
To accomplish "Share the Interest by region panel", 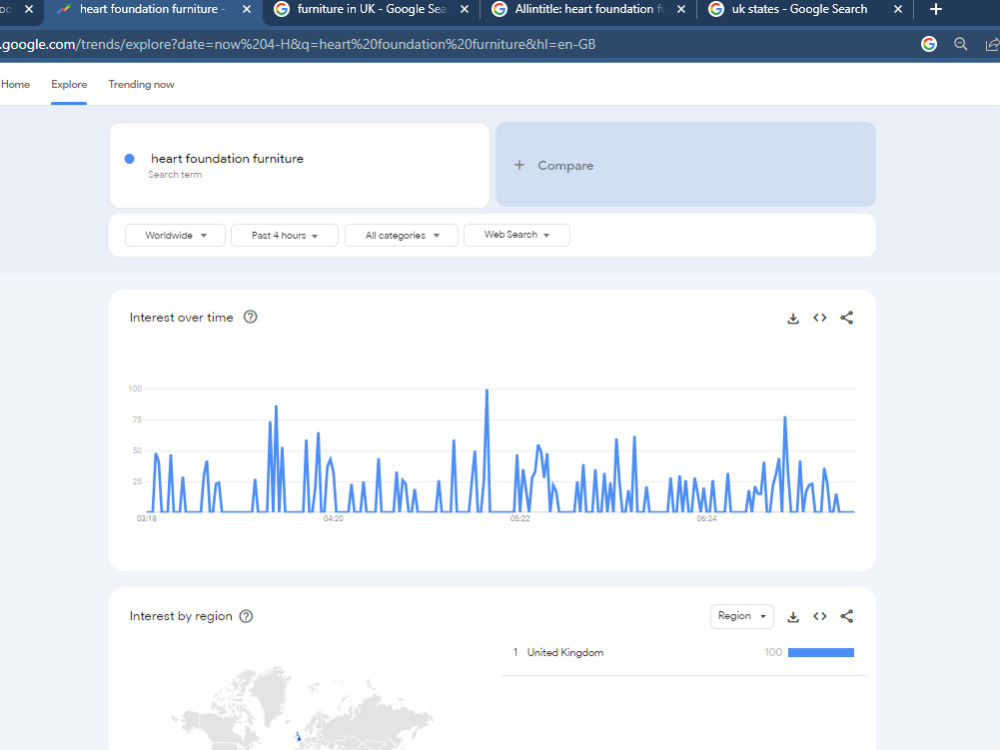I will coord(846,616).
